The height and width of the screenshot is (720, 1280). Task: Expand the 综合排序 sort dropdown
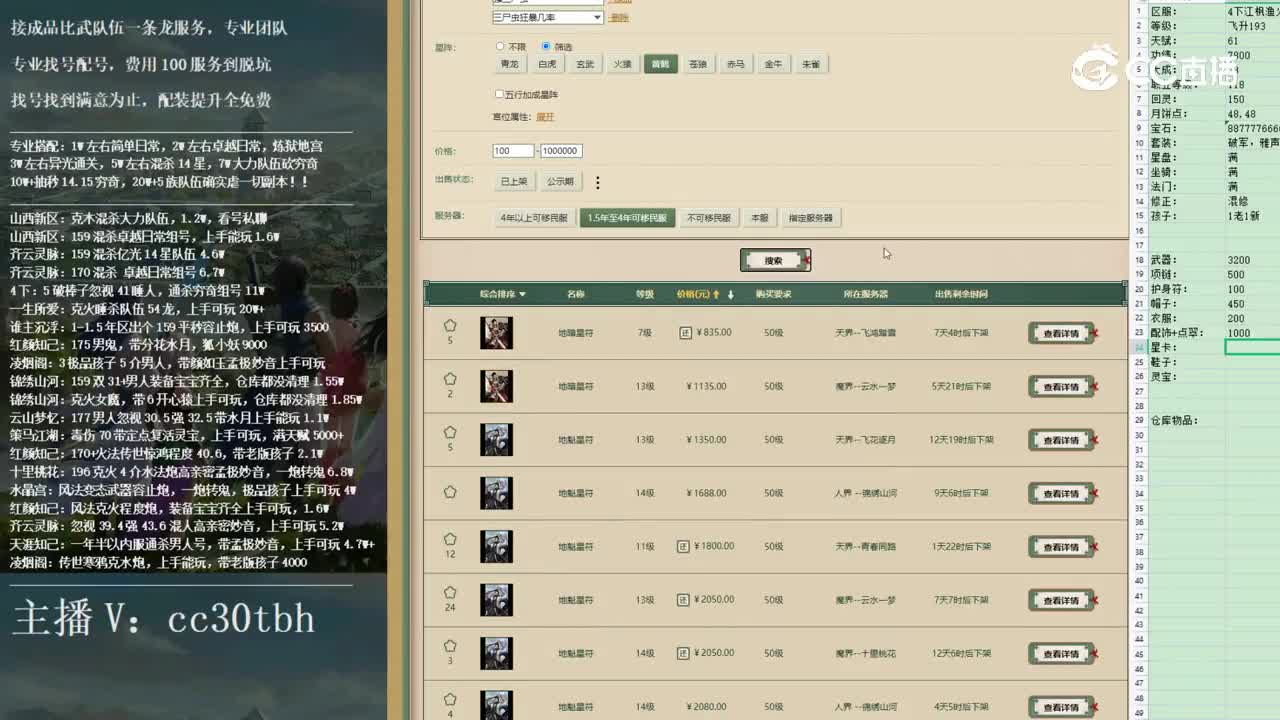(x=503, y=294)
